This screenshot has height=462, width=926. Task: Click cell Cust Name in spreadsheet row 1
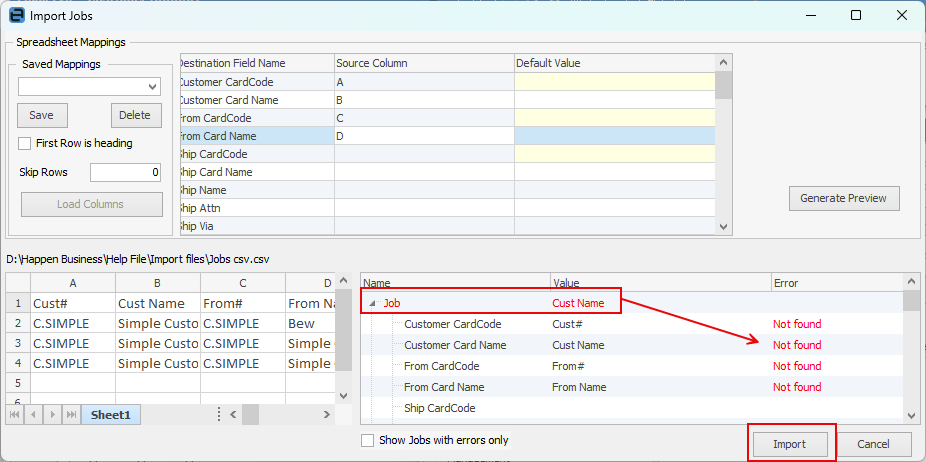[x=158, y=303]
